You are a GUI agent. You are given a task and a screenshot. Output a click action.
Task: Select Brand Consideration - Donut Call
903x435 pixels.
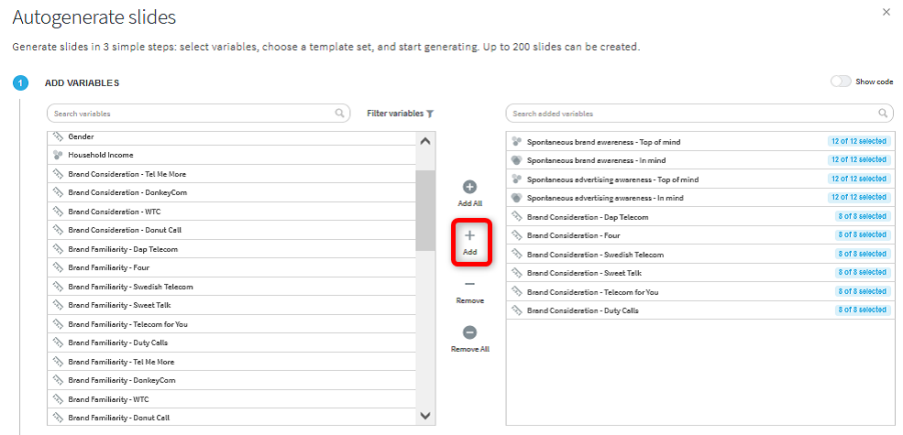point(232,230)
